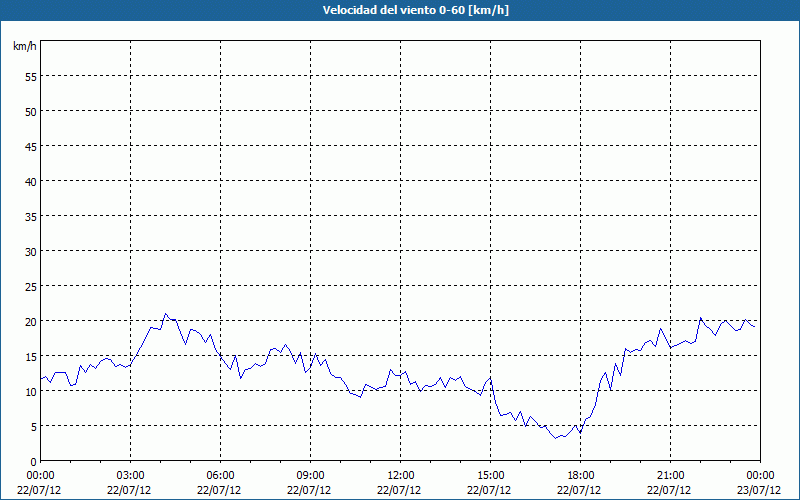Select the 45 value on the y-axis
The width and height of the screenshot is (800, 500).
coord(31,146)
